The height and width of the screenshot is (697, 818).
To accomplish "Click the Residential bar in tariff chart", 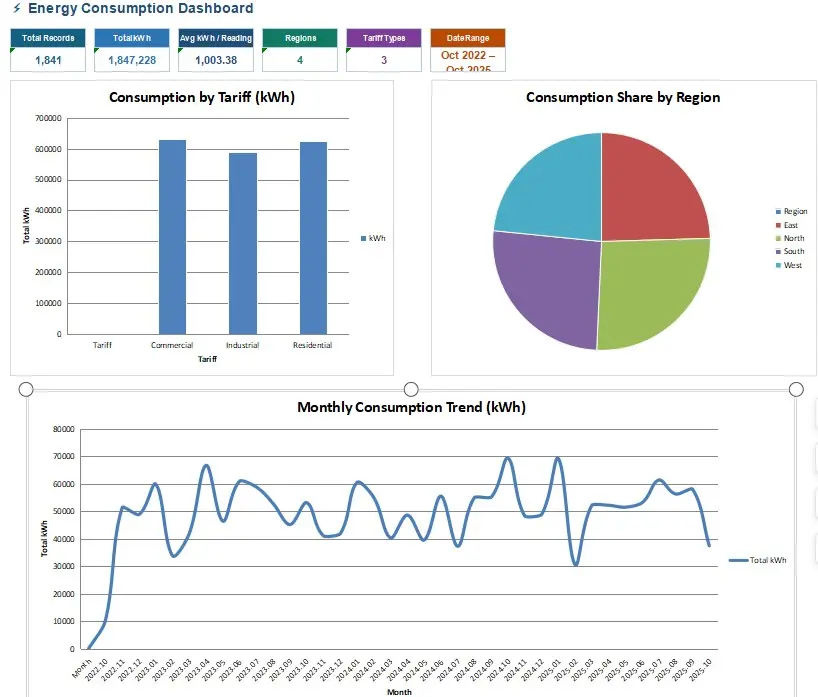I will pos(313,238).
